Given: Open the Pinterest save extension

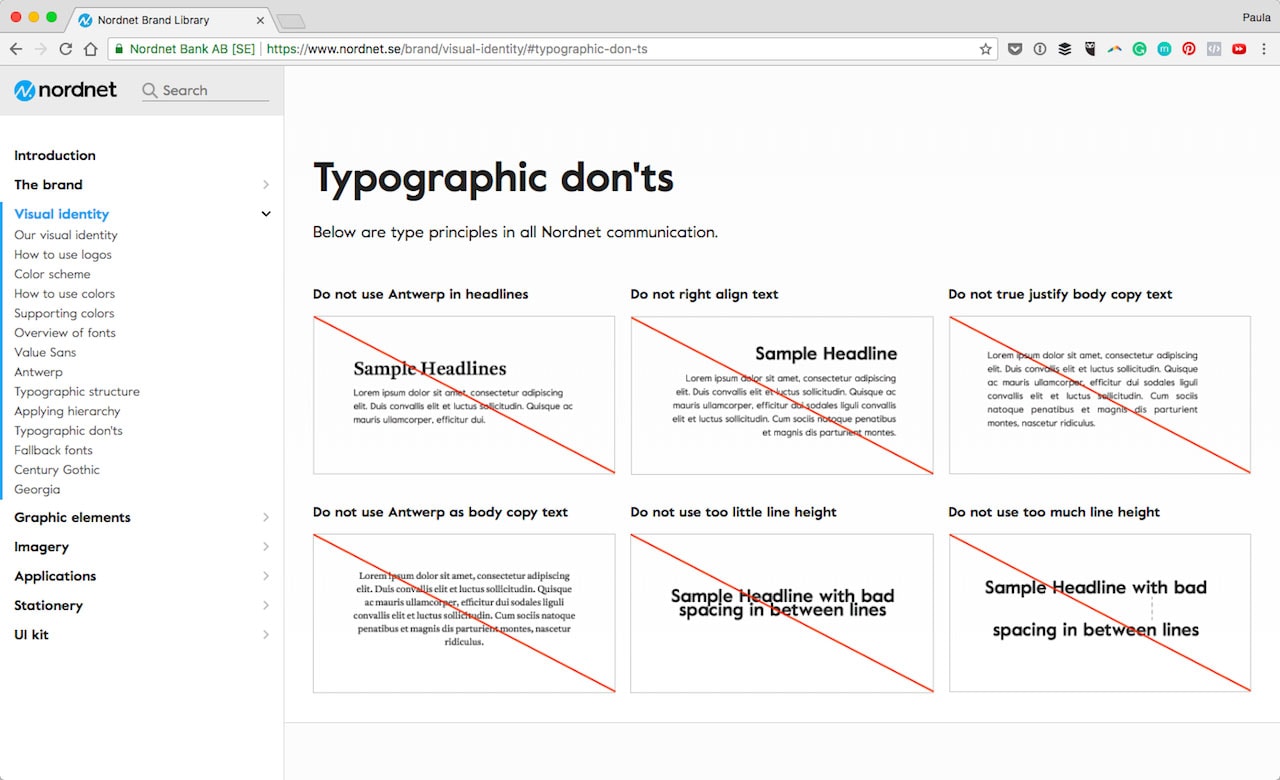Looking at the screenshot, I should point(1189,48).
